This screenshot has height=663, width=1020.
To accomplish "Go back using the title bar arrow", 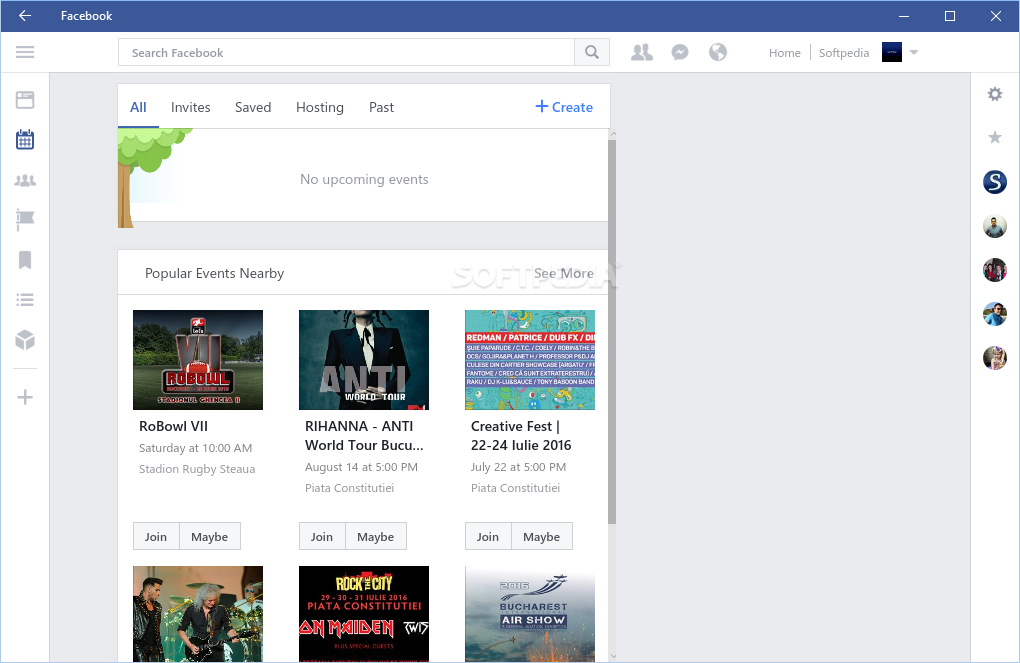I will tap(25, 16).
